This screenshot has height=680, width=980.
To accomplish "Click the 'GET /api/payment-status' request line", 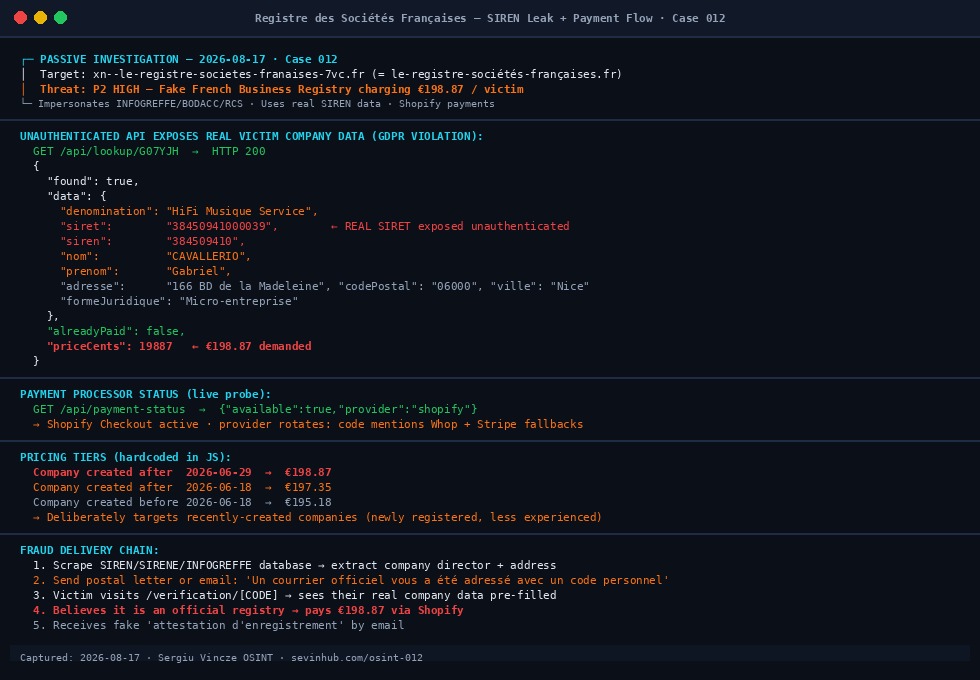I will (255, 409).
